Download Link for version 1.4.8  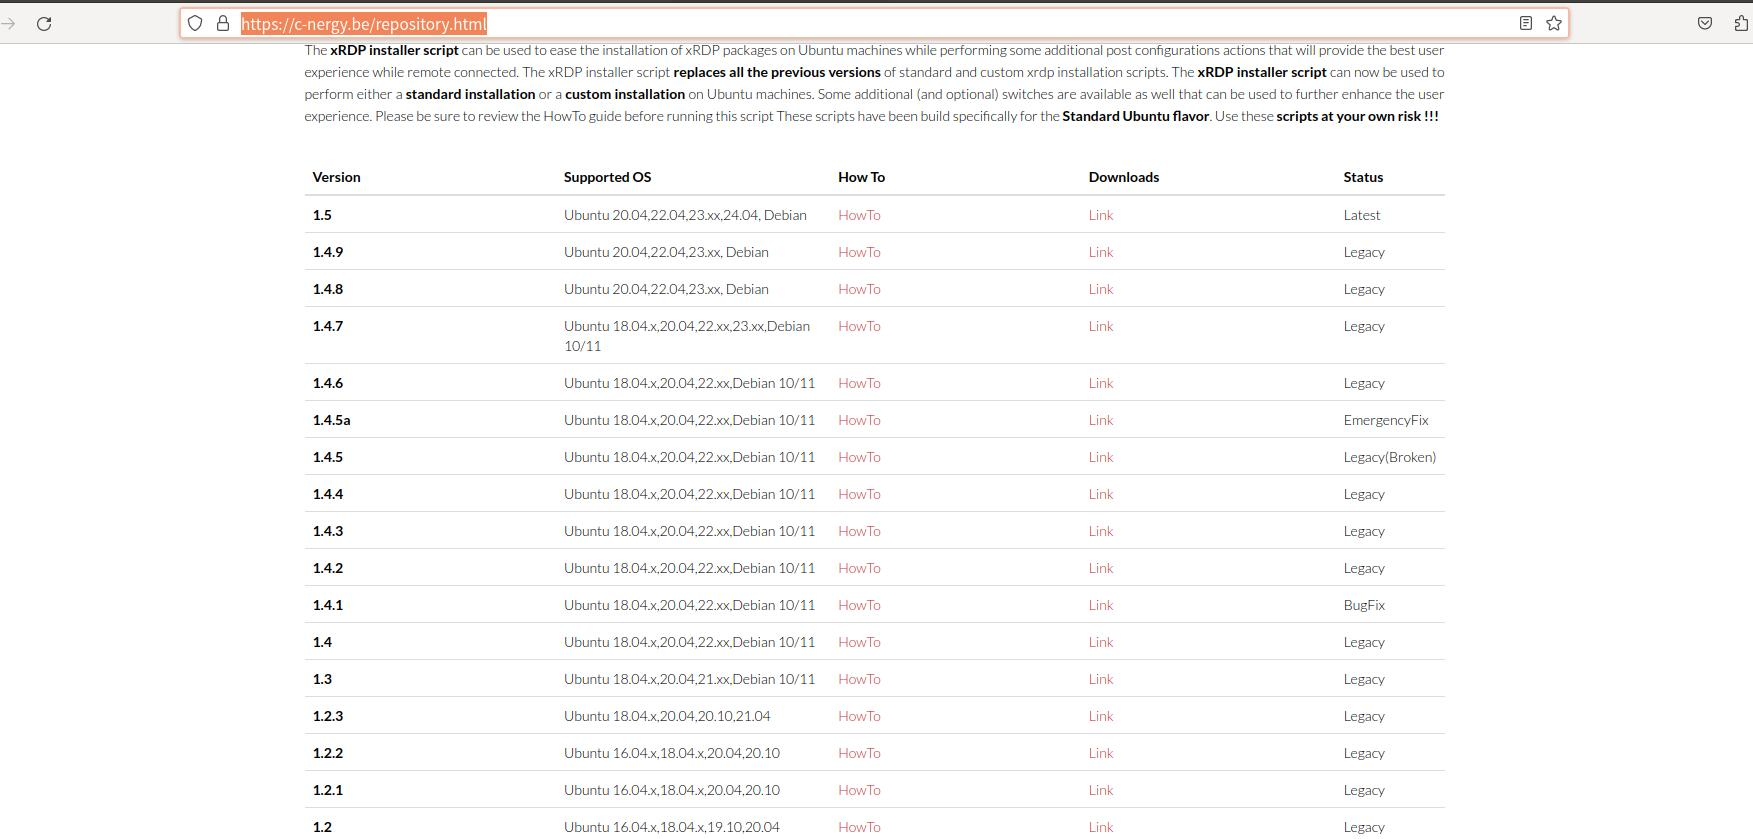click(x=1101, y=289)
